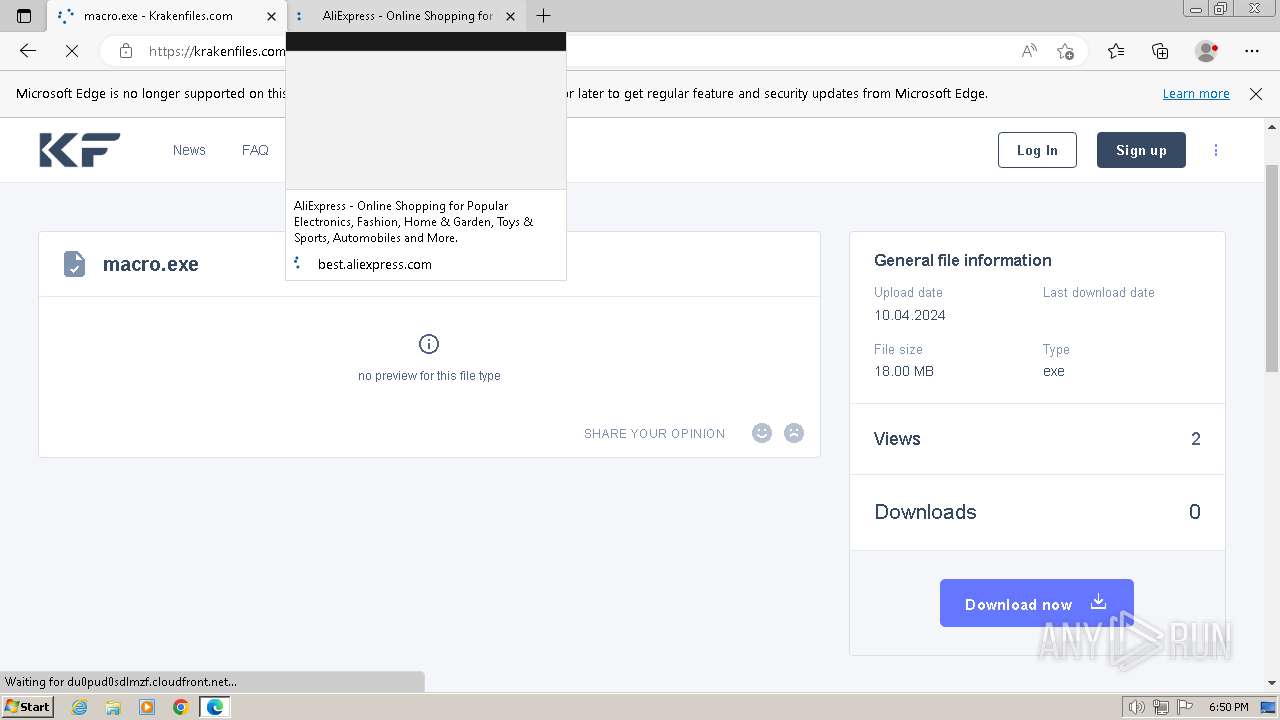Launch Internet Explorer from taskbar

coord(80,707)
